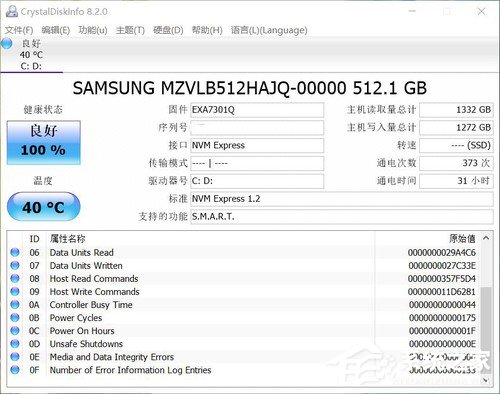Click the disk model title SAMSUNG MZVLB512HAJQ-00000
The image size is (500, 394).
[x=209, y=88]
